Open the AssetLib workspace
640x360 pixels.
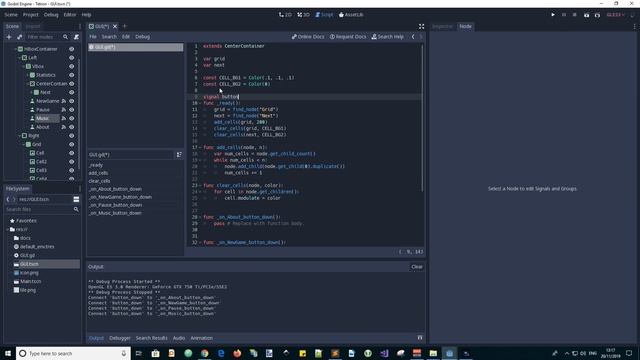tap(351, 15)
